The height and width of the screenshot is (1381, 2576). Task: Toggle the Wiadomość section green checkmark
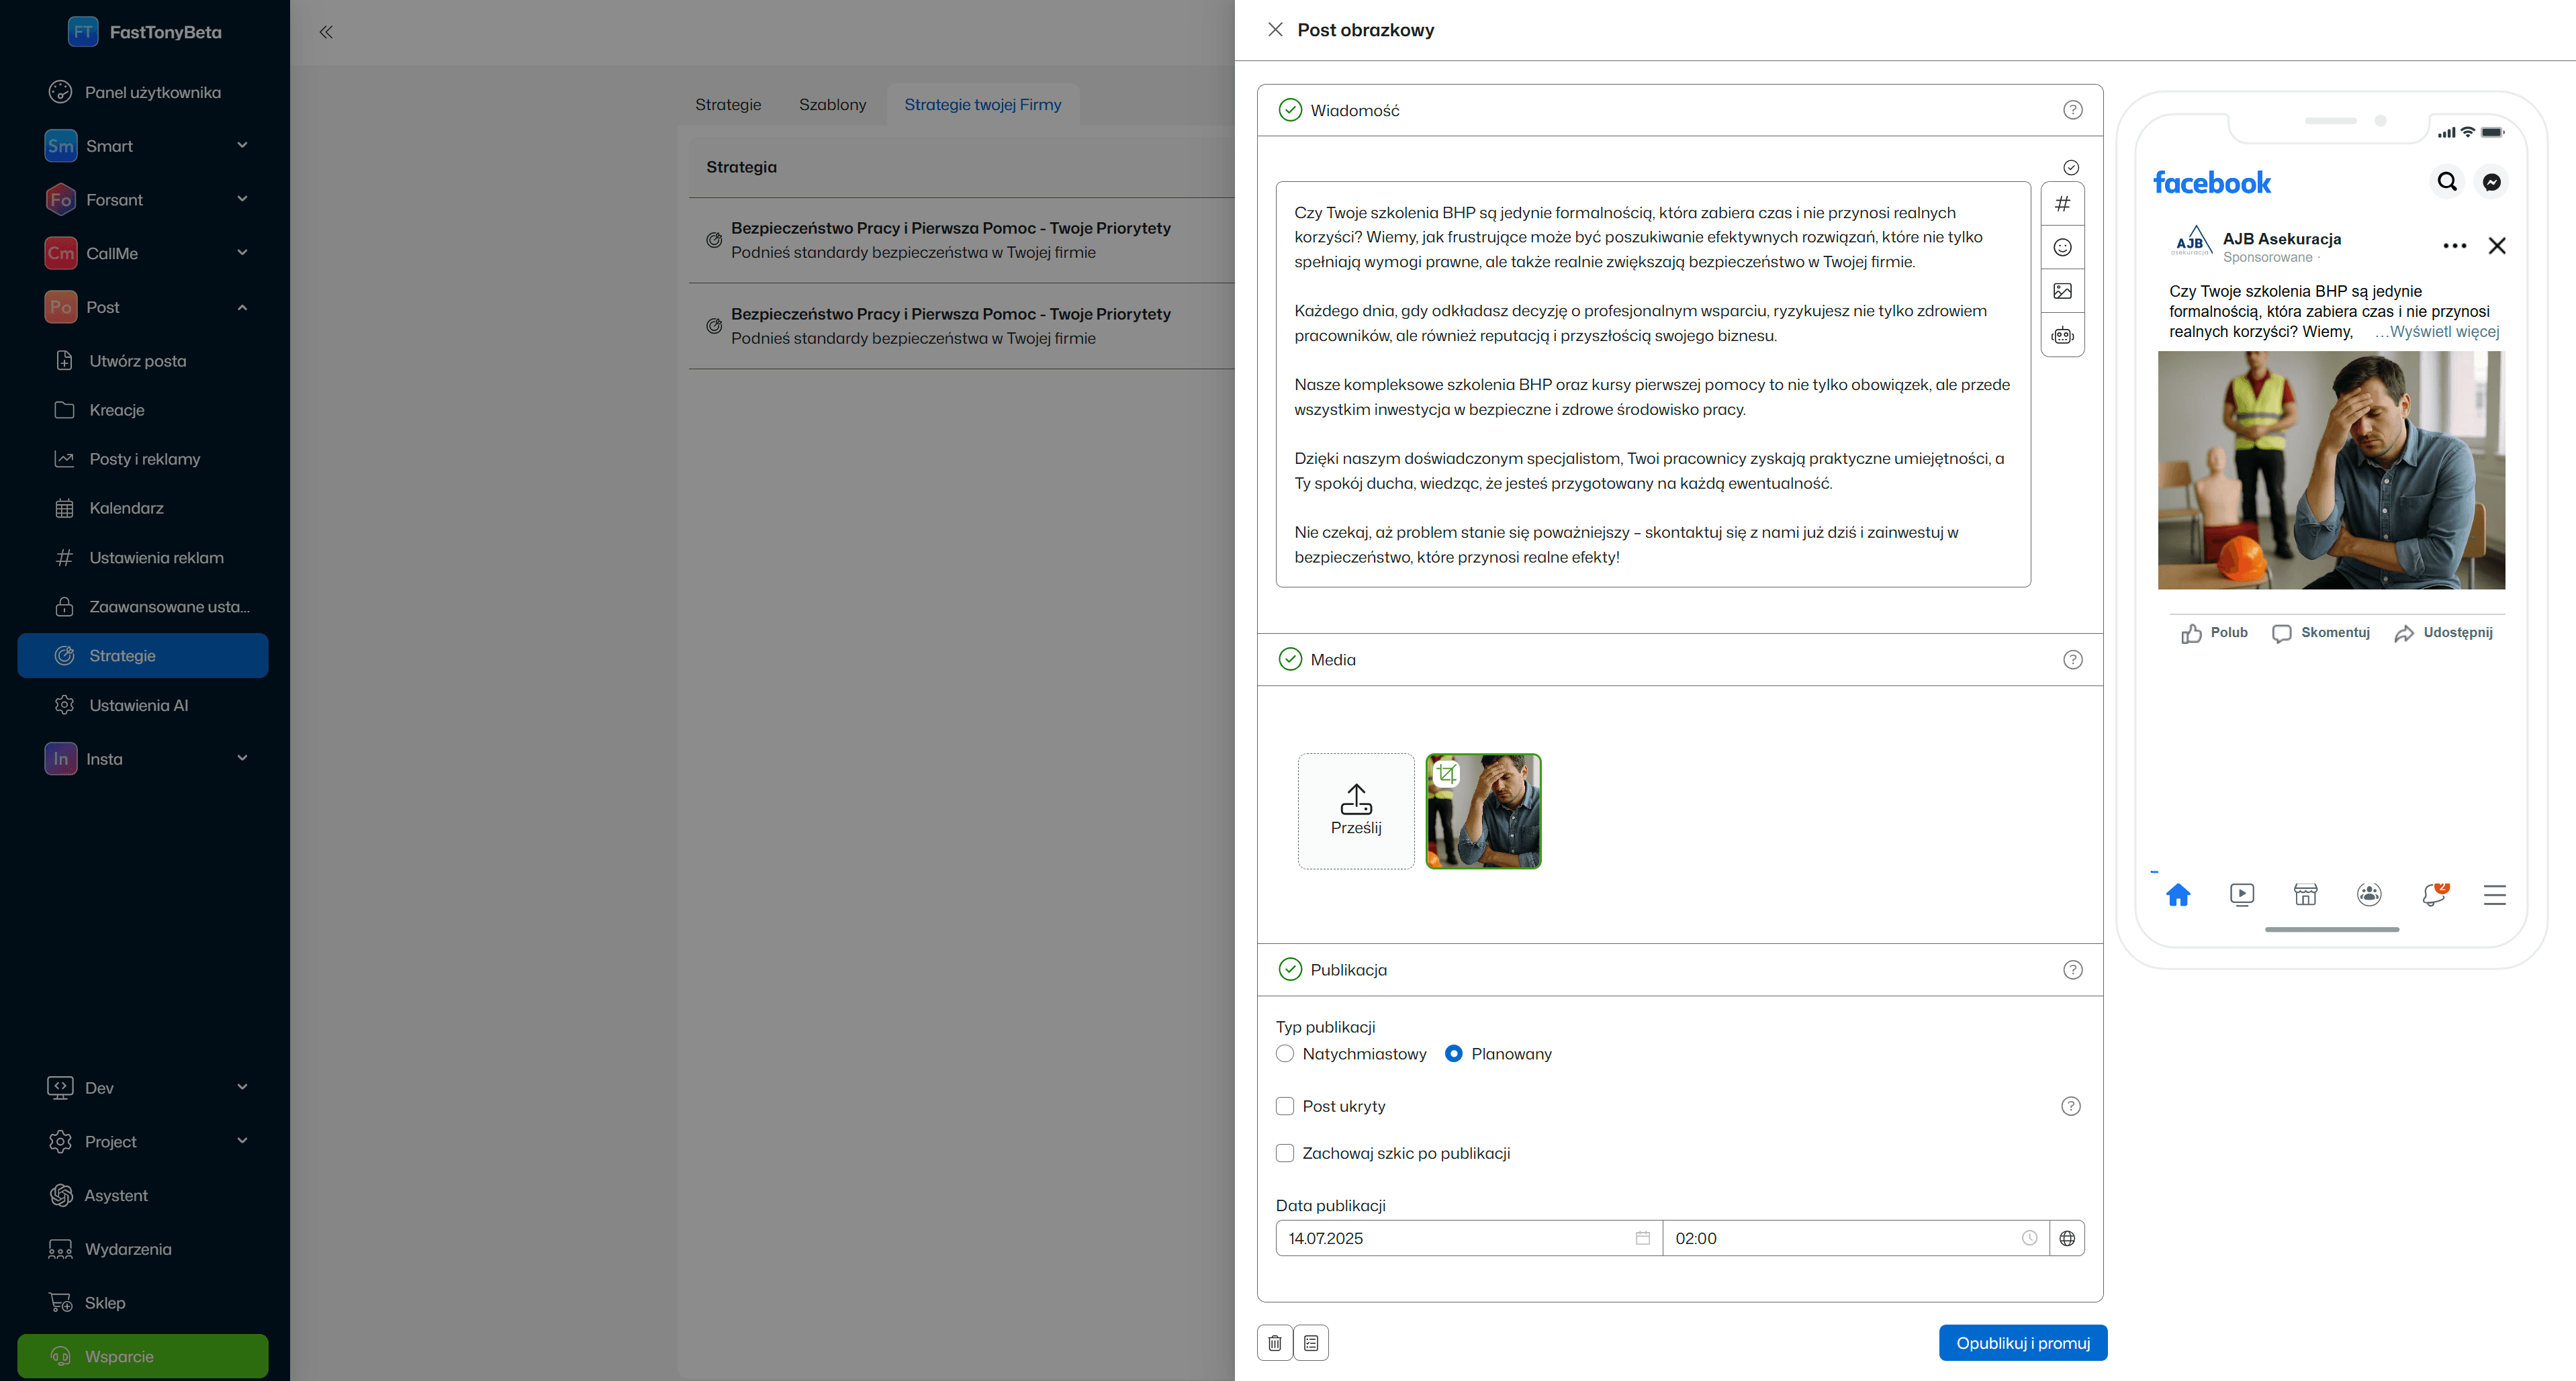pos(1290,110)
